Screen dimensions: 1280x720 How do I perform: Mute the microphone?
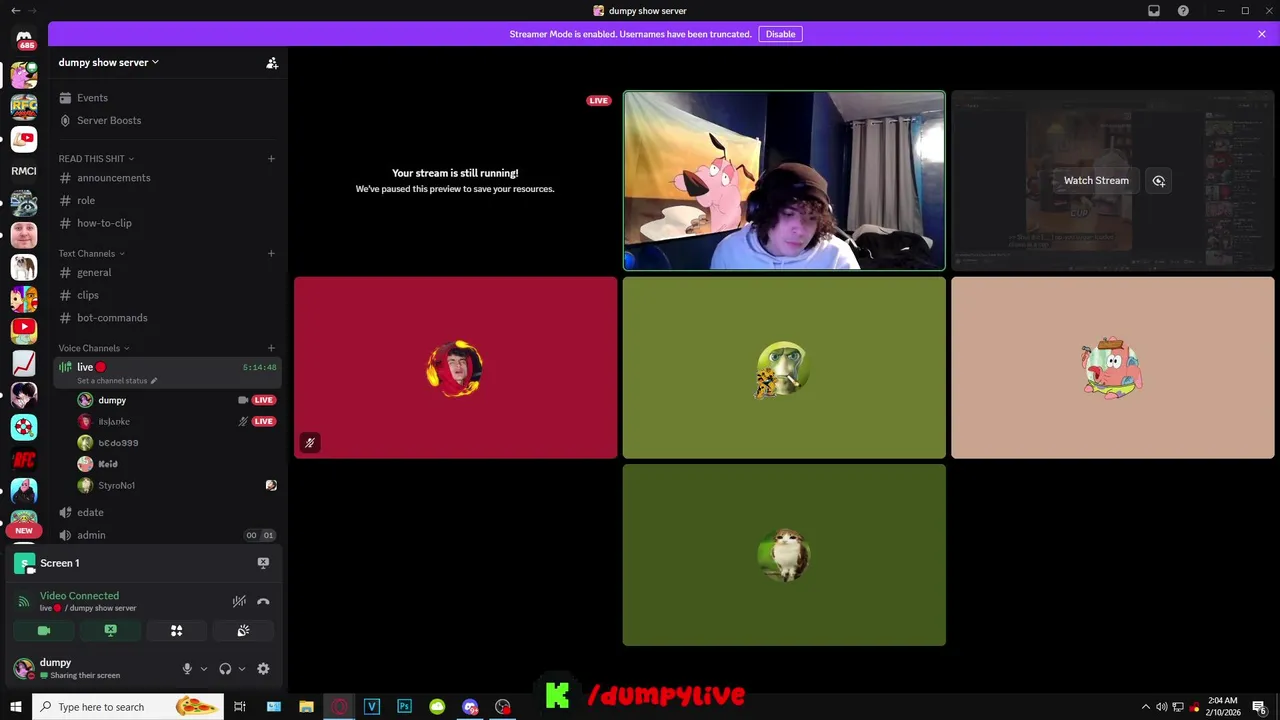tap(187, 669)
